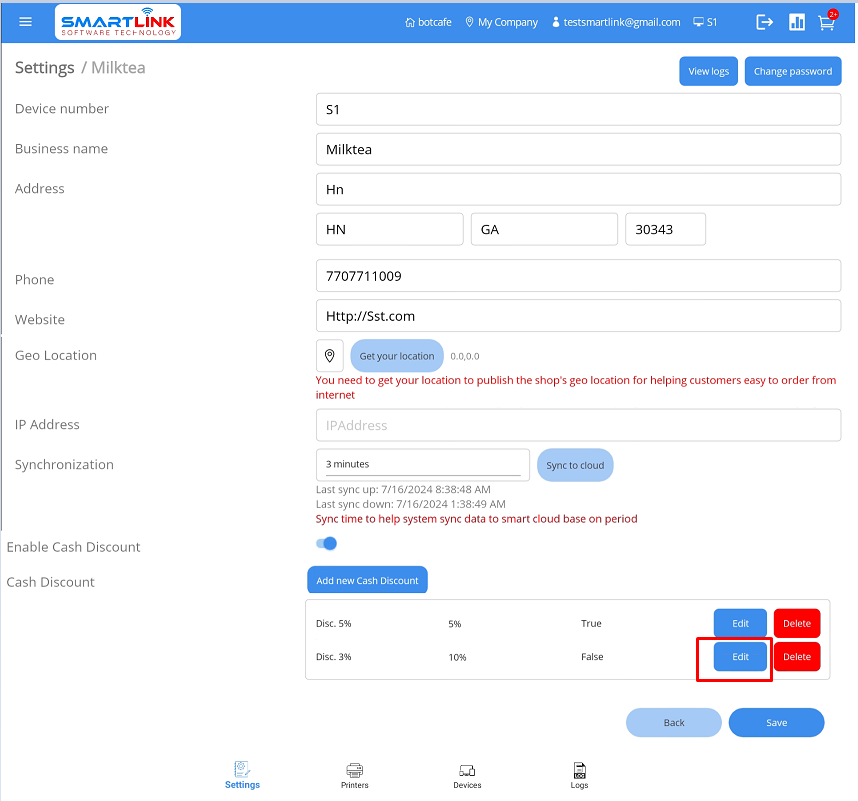858x801 pixels.
Task: Click the IP Address input field
Action: tap(578, 425)
